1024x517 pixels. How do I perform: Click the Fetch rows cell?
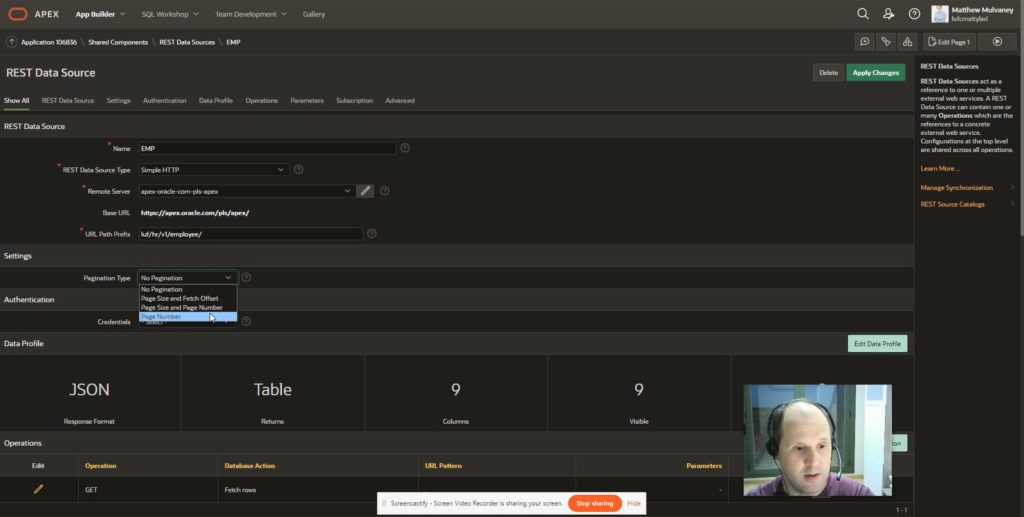[x=317, y=490]
